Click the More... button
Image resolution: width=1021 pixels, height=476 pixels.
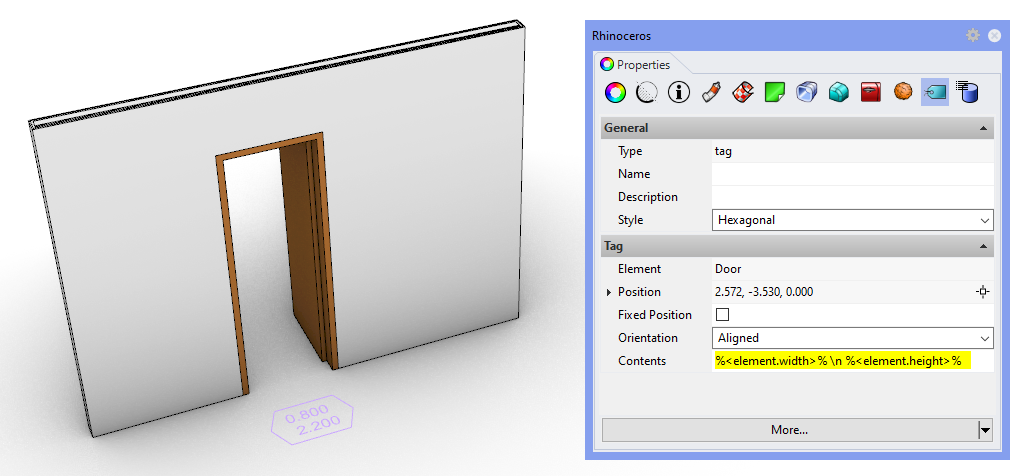tap(789, 430)
